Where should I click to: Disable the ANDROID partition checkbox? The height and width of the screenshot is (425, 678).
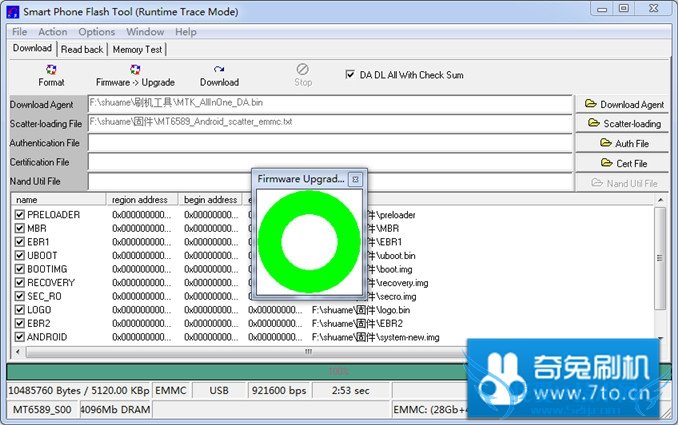point(20,337)
